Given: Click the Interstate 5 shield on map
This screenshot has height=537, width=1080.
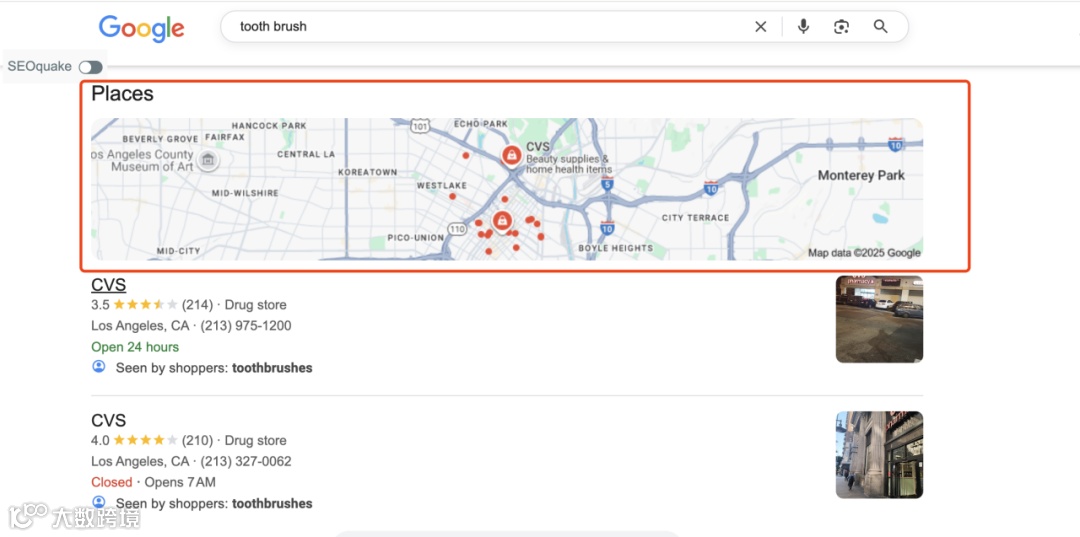Looking at the screenshot, I should pos(607,184).
